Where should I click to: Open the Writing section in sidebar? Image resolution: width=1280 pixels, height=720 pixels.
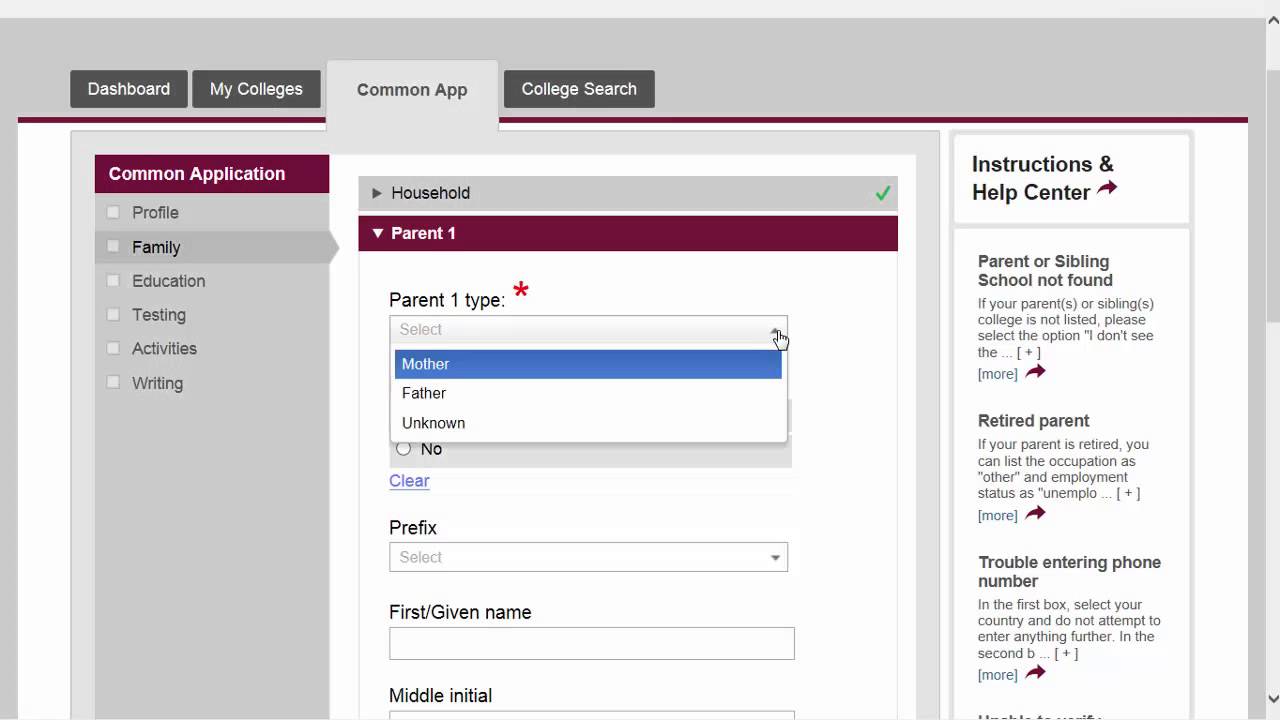157,383
